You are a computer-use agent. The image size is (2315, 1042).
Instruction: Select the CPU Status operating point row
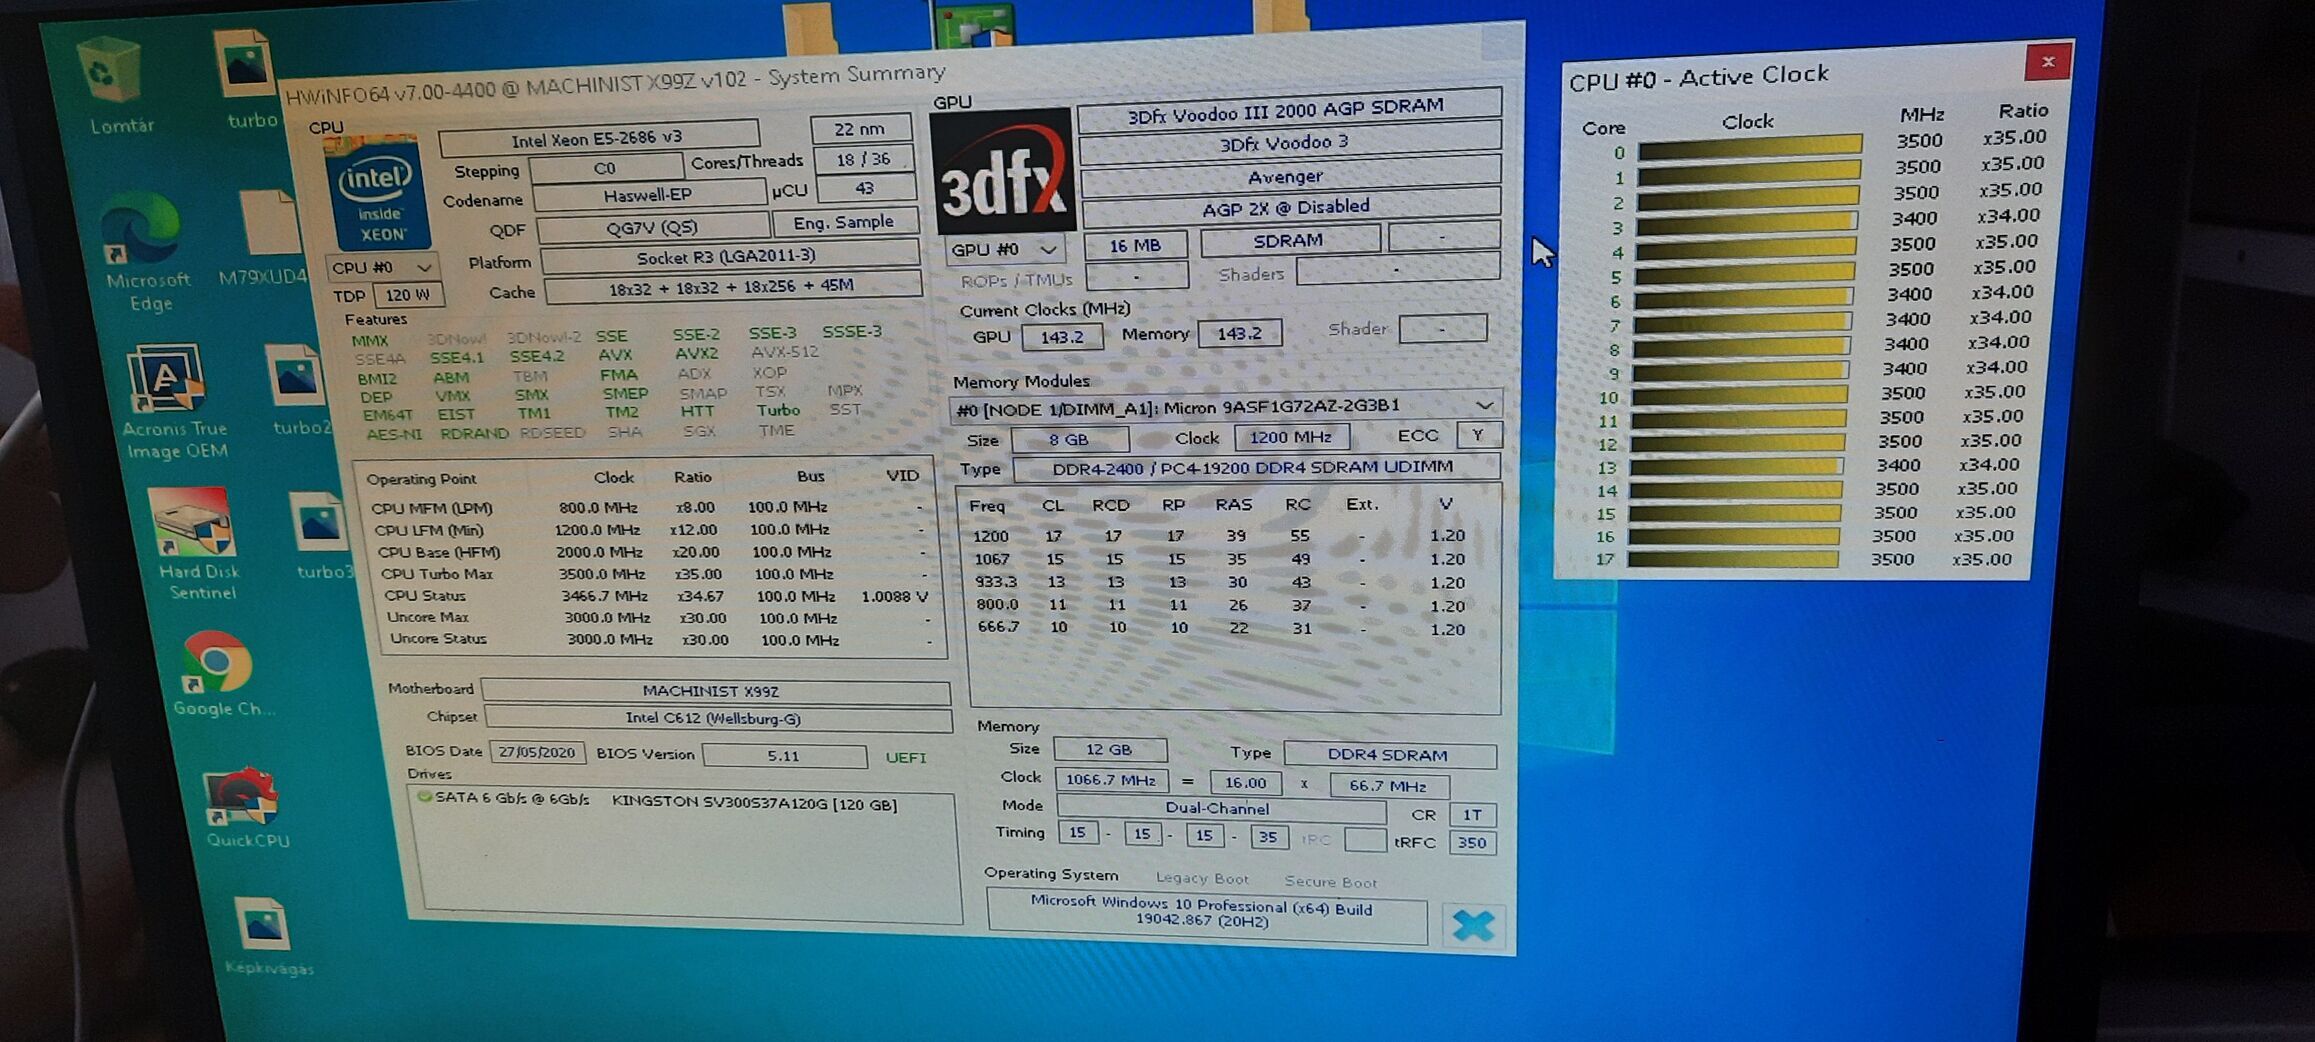[657, 596]
